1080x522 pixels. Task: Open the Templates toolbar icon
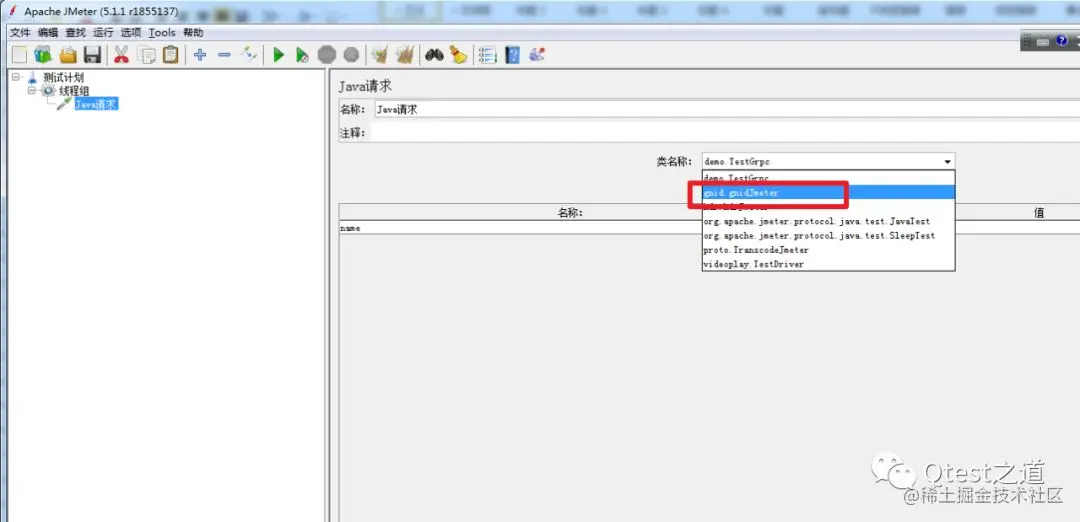click(x=43, y=54)
